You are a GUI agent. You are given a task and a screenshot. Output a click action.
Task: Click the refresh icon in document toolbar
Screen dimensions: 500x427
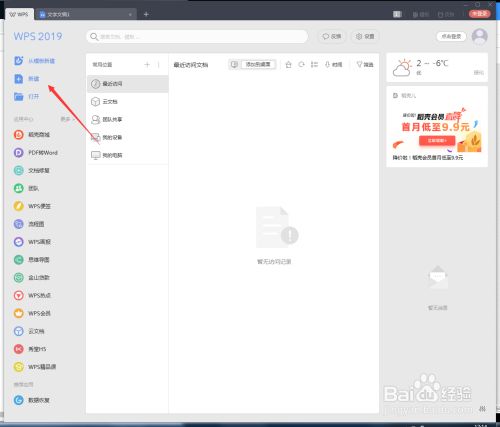[x=301, y=64]
